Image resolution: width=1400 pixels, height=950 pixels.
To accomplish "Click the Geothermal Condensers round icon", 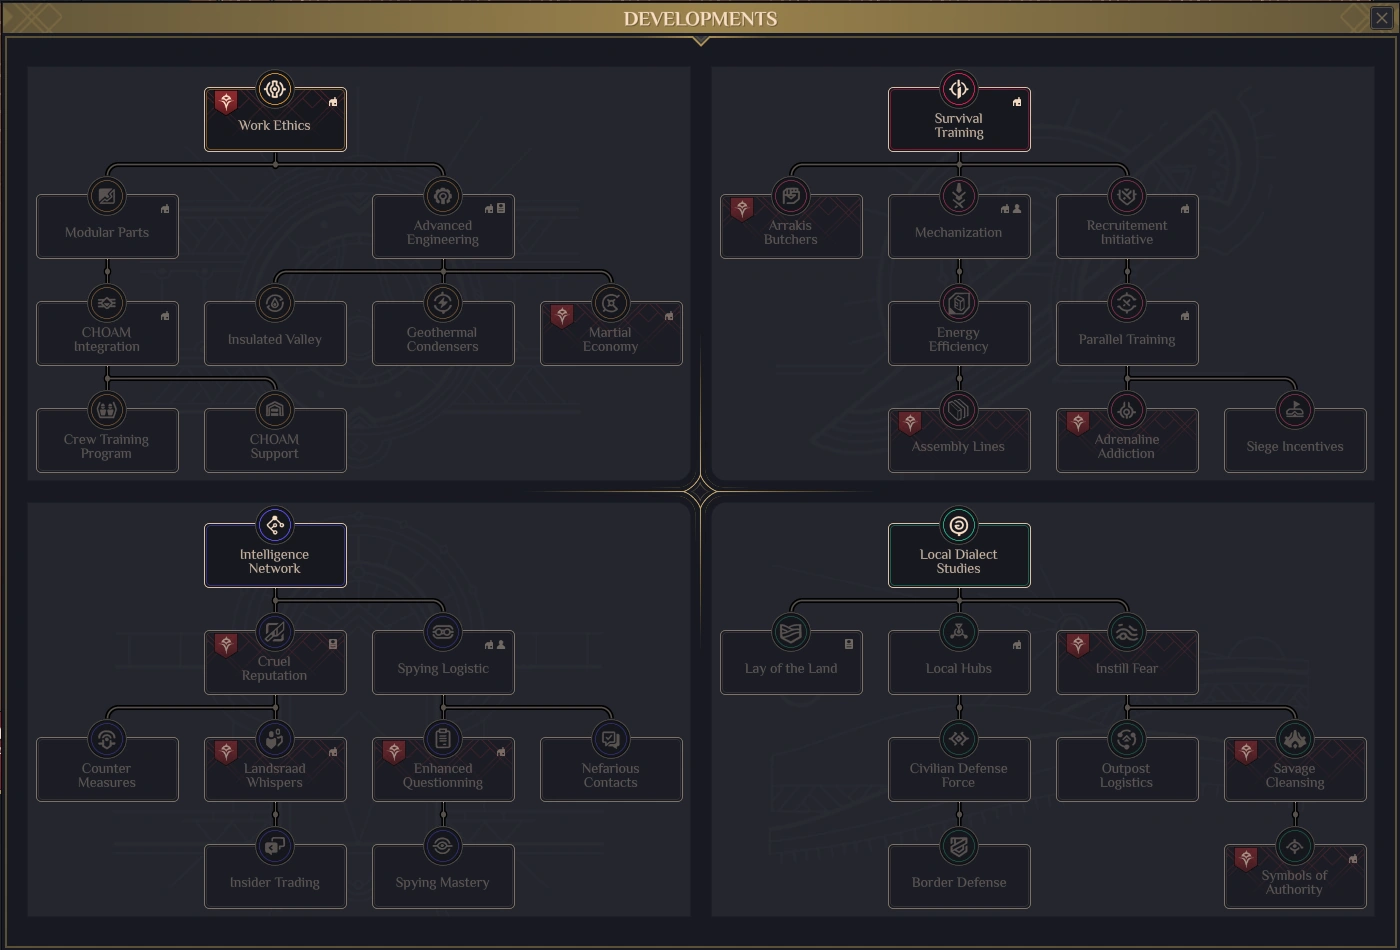I will point(443,303).
